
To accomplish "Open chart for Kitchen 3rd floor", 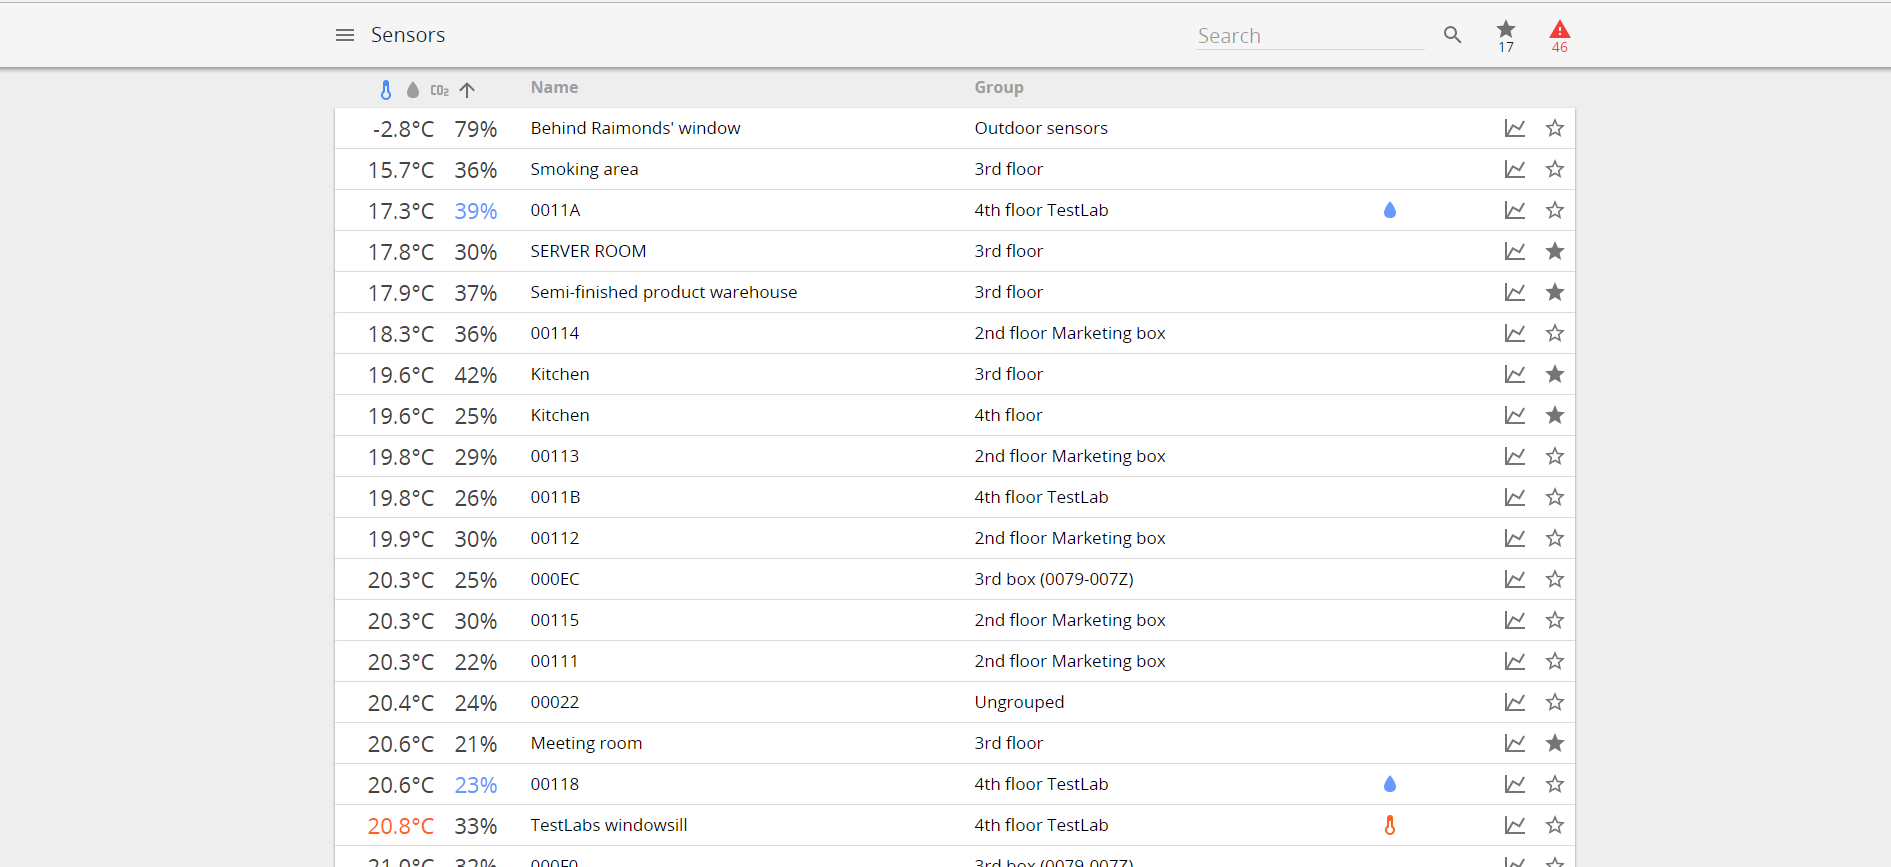I will coord(1515,374).
